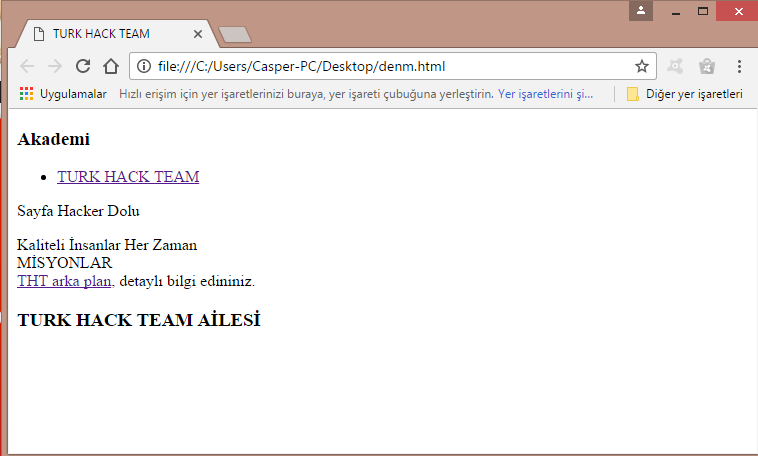The image size is (758, 456).
Task: Click the MİSYONLAR text
Action: (64, 263)
